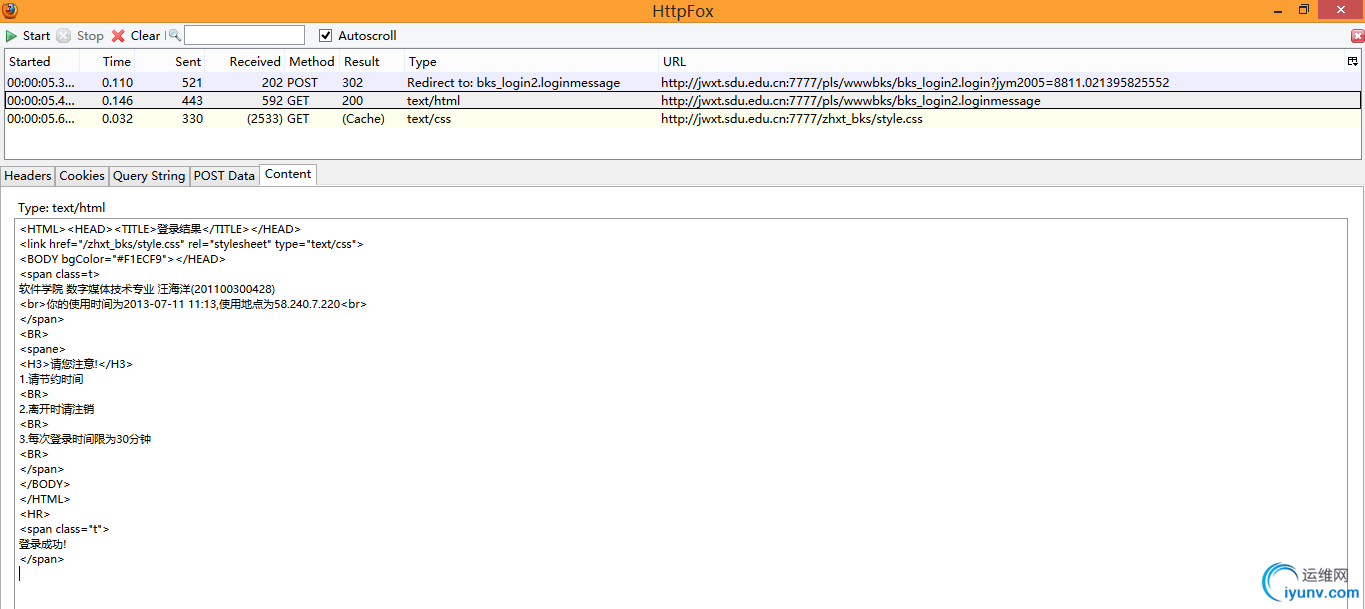1365x609 pixels.
Task: Click the bks_login2.loginmessage URL cell
Action: pyautogui.click(x=850, y=101)
